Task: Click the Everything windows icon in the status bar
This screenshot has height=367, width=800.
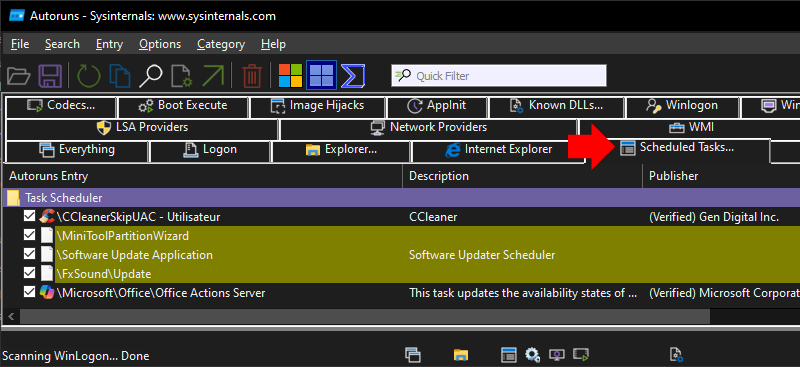Action: (x=412, y=354)
